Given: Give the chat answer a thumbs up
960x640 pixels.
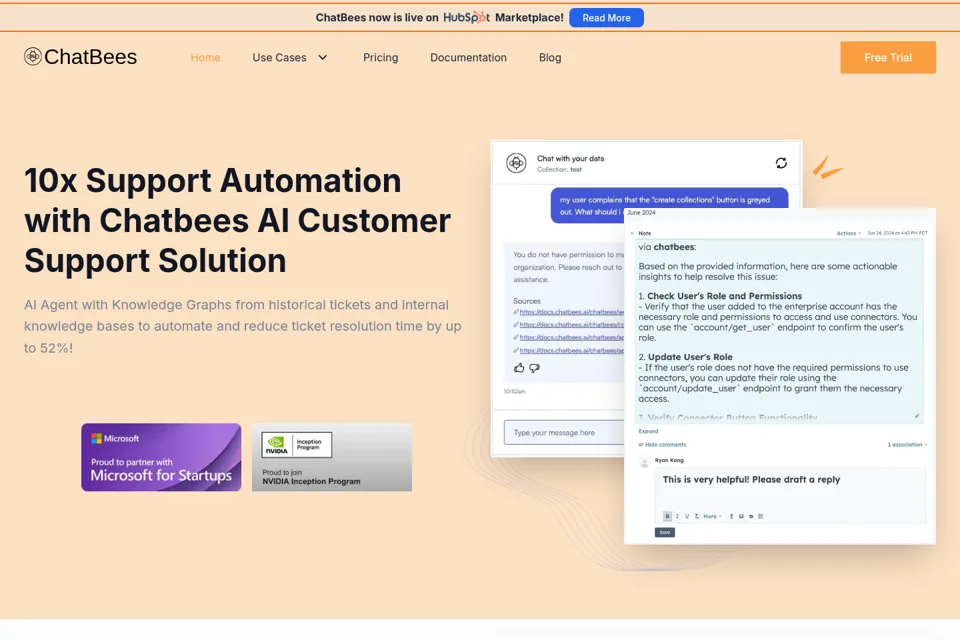Looking at the screenshot, I should click(519, 367).
